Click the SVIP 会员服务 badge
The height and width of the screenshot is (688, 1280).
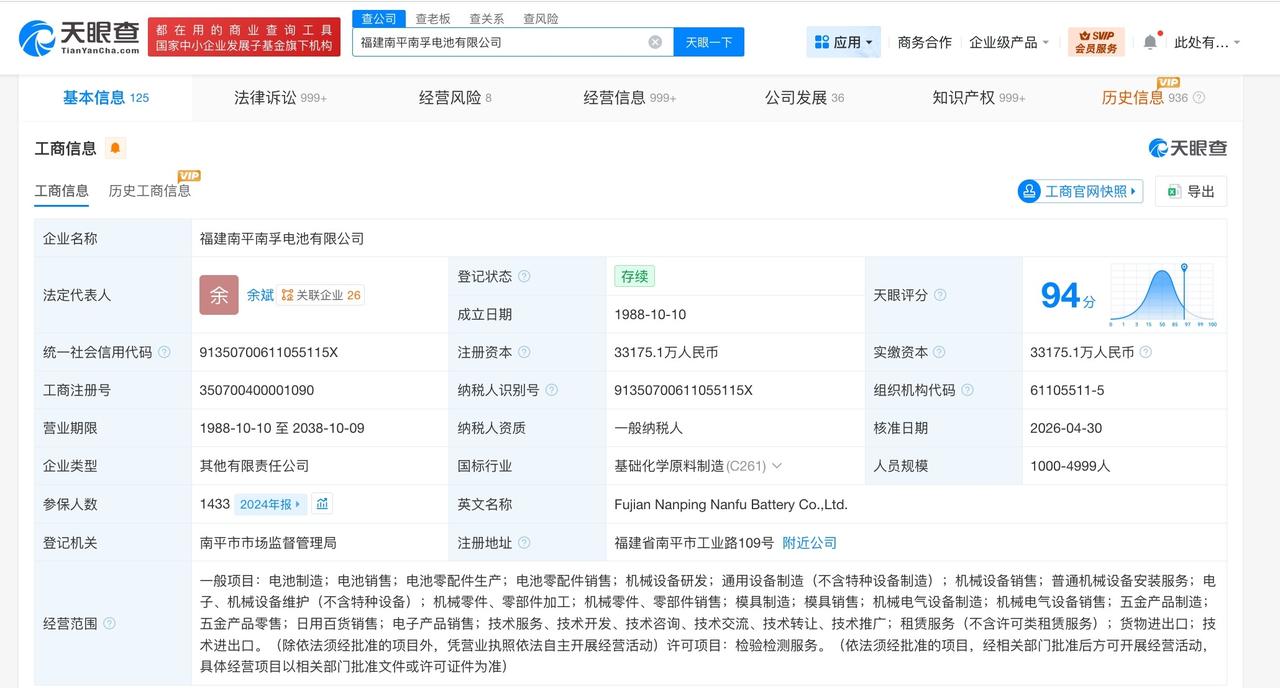click(1096, 42)
